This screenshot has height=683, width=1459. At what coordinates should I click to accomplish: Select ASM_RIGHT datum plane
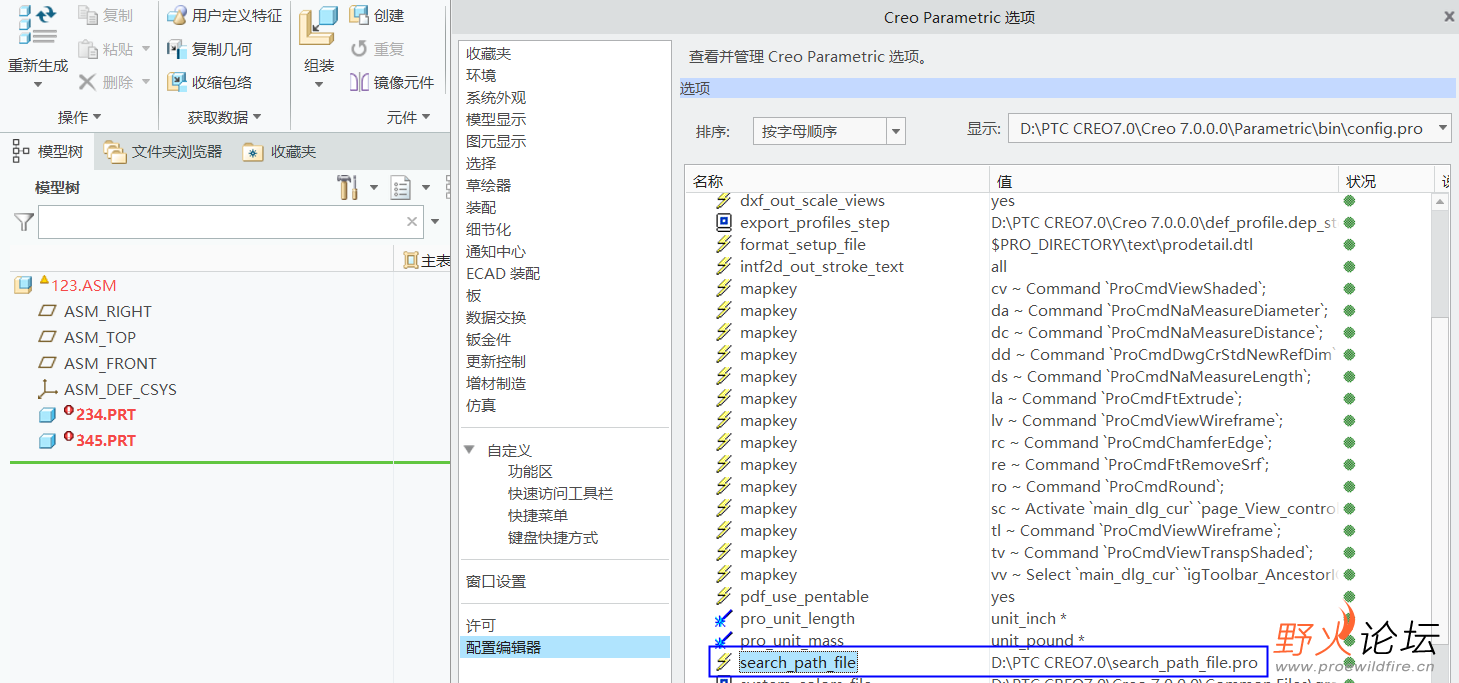point(108,311)
